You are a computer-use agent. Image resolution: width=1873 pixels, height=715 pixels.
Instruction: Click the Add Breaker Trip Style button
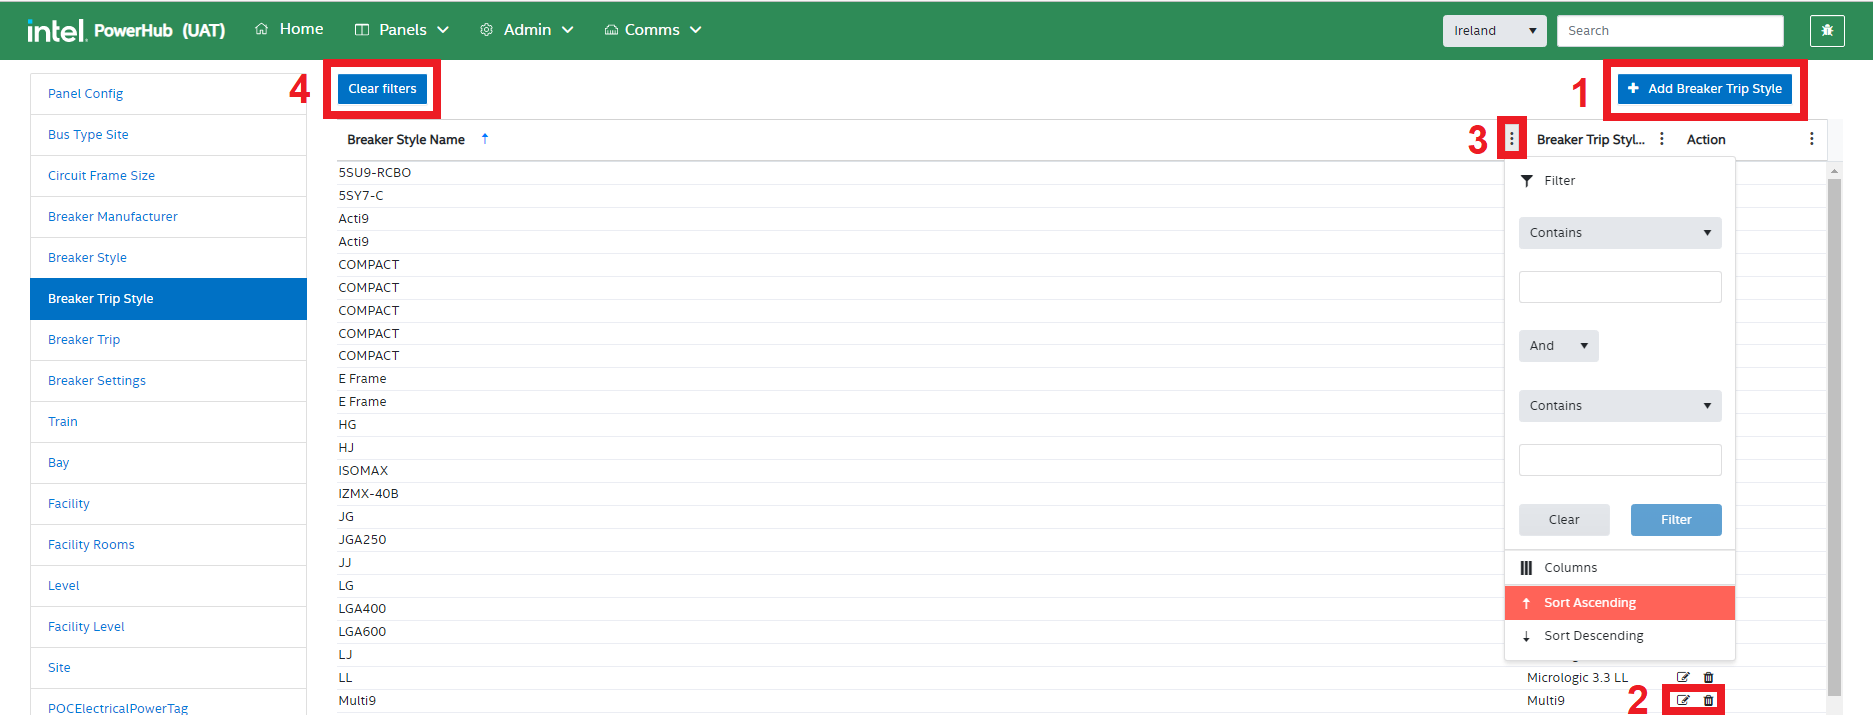tap(1704, 89)
